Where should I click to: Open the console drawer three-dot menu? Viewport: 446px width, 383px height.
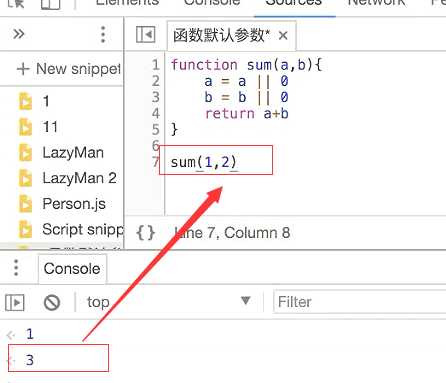pos(16,268)
